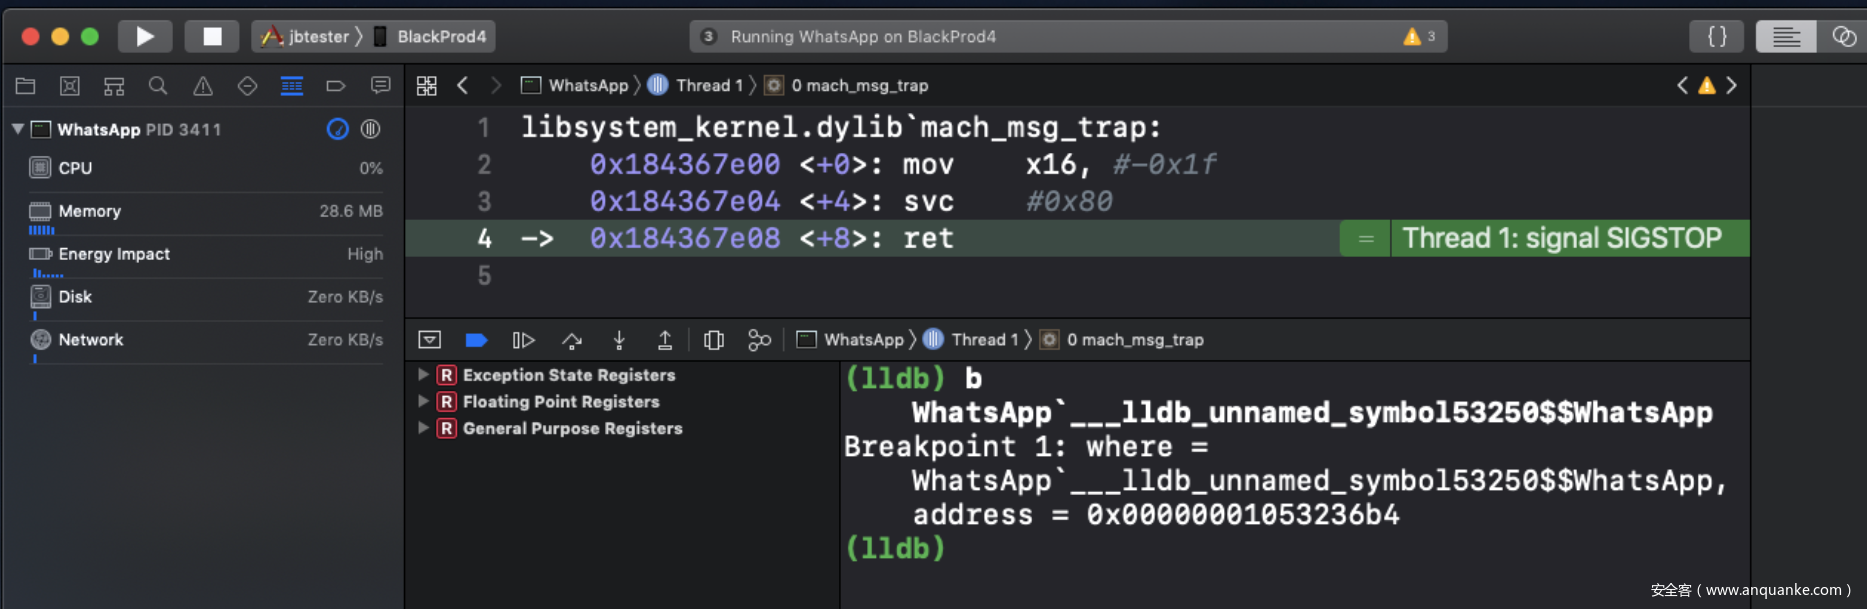Click the Run (play) button
The width and height of the screenshot is (1867, 609).
tap(145, 37)
